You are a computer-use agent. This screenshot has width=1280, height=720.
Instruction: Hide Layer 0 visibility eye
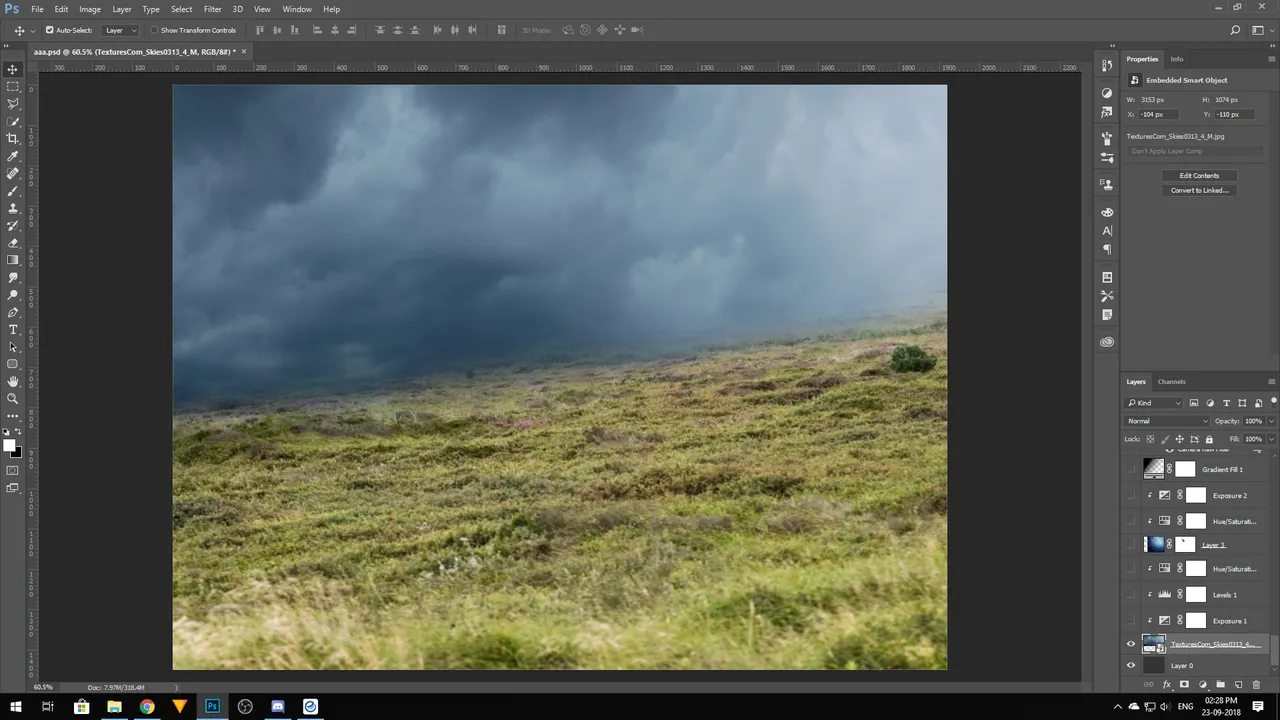pyautogui.click(x=1131, y=665)
